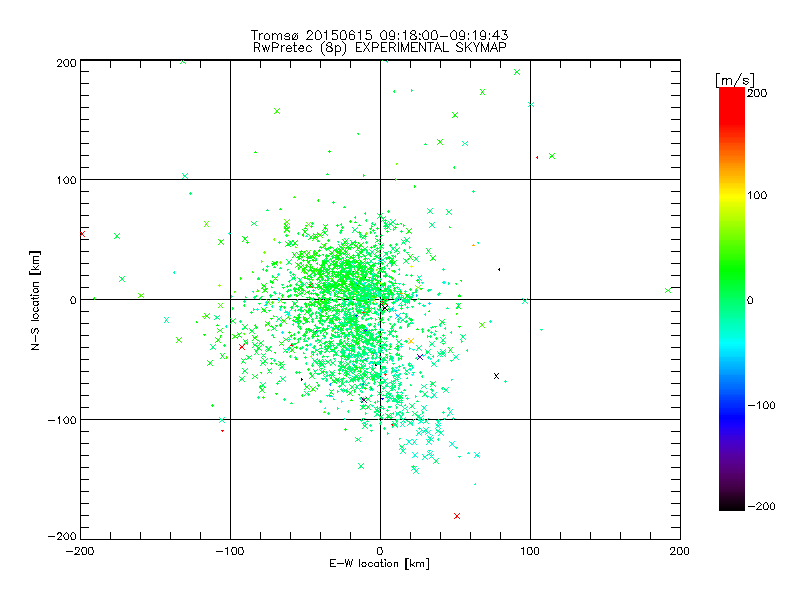Click the red top section of colorbar
This screenshot has height=600, width=800.
click(732, 105)
